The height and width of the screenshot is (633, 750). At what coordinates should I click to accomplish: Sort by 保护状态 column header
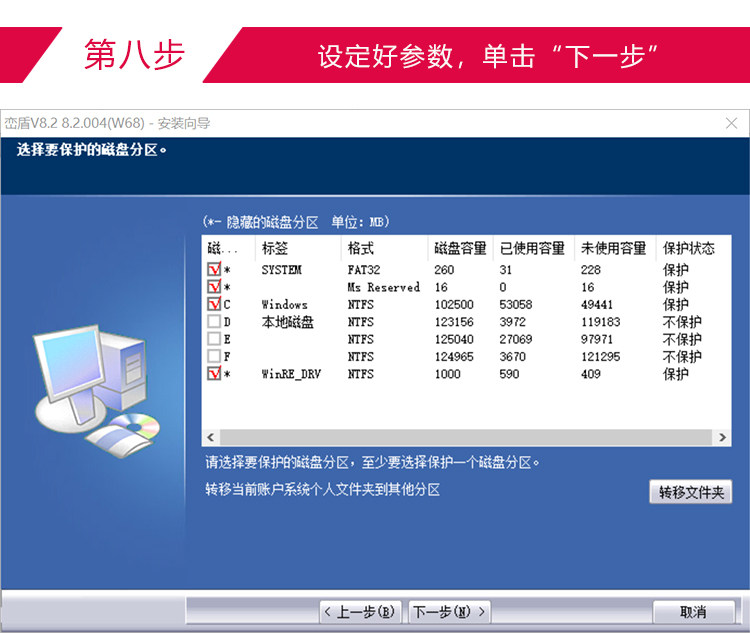pos(693,248)
